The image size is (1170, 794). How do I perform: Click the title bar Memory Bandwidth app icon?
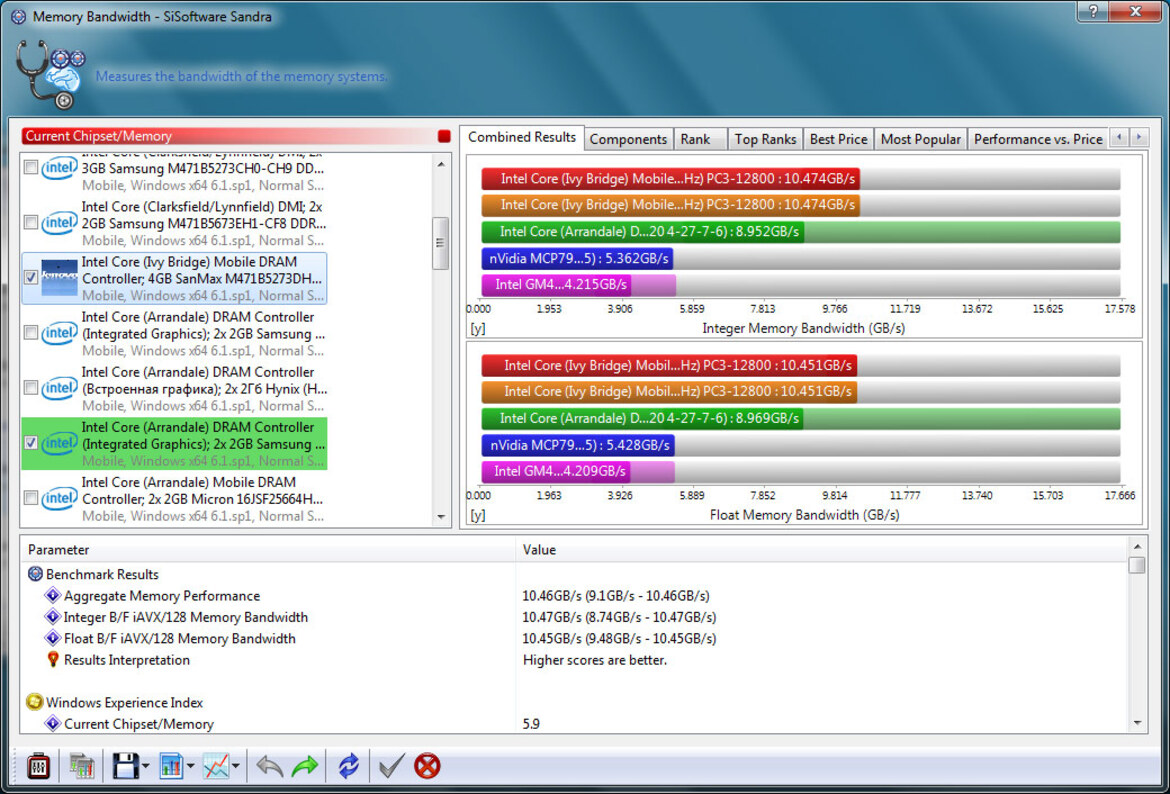pyautogui.click(x=19, y=16)
